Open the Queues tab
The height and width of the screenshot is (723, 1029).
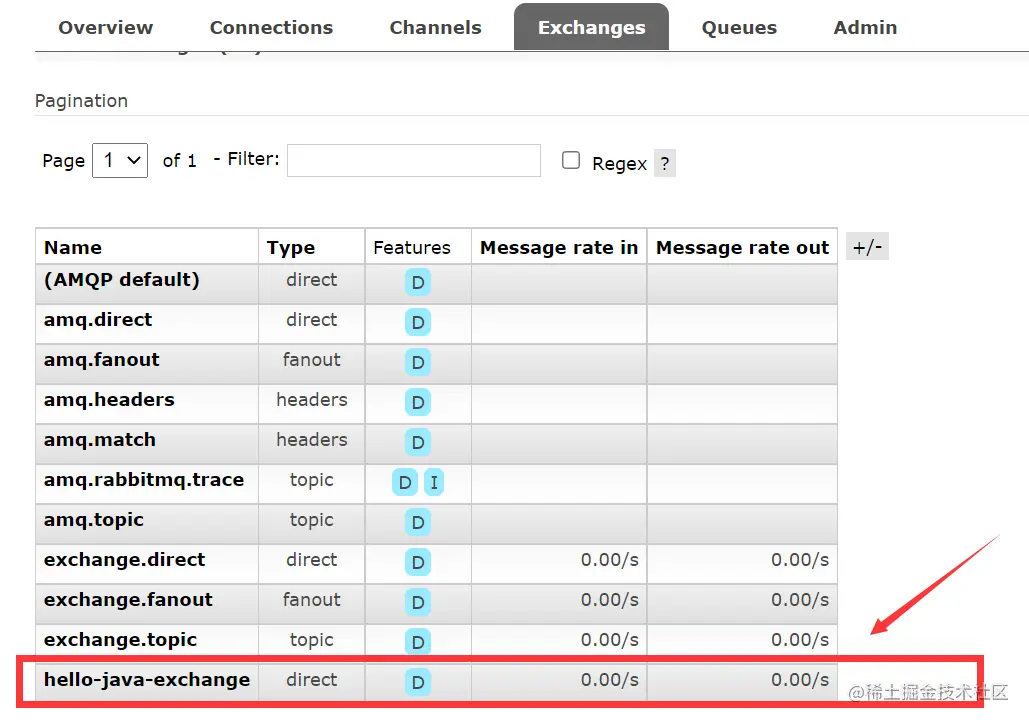pos(739,28)
